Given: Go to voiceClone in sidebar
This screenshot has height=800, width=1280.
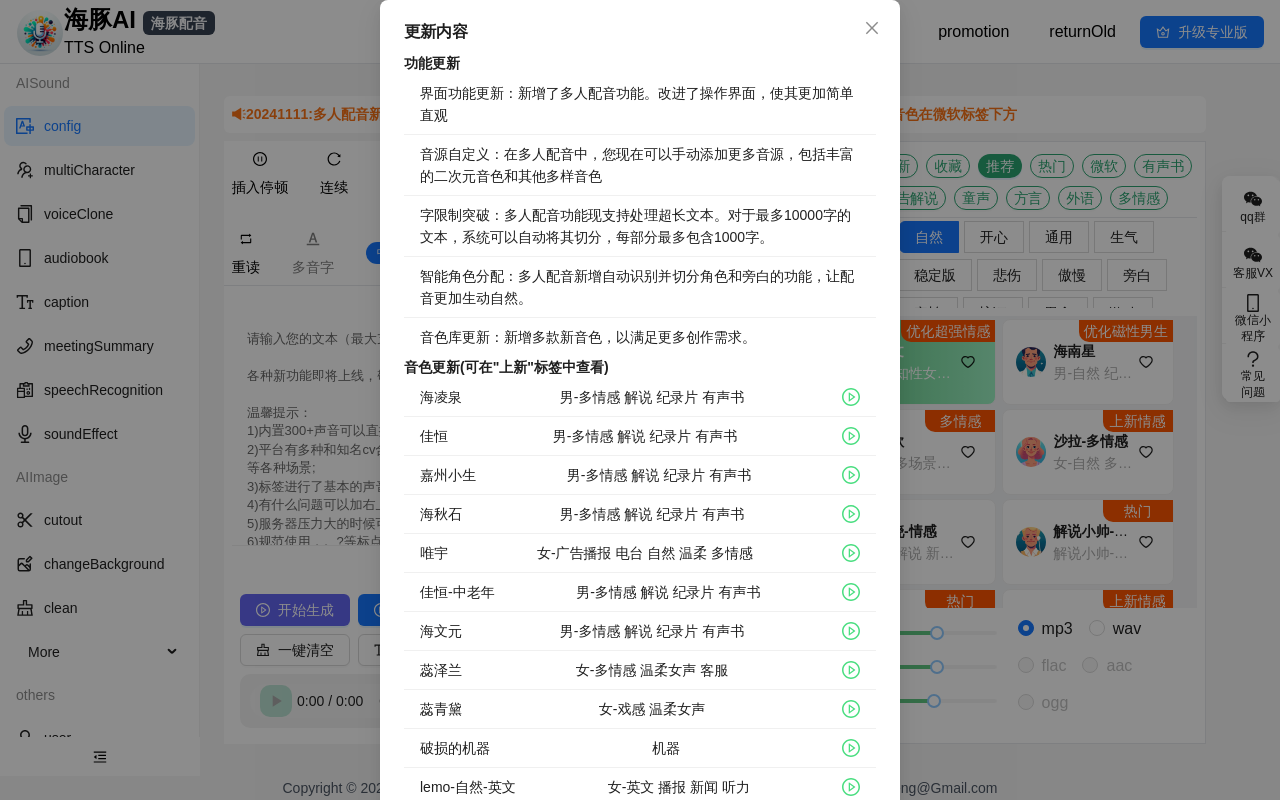Looking at the screenshot, I should point(78,214).
